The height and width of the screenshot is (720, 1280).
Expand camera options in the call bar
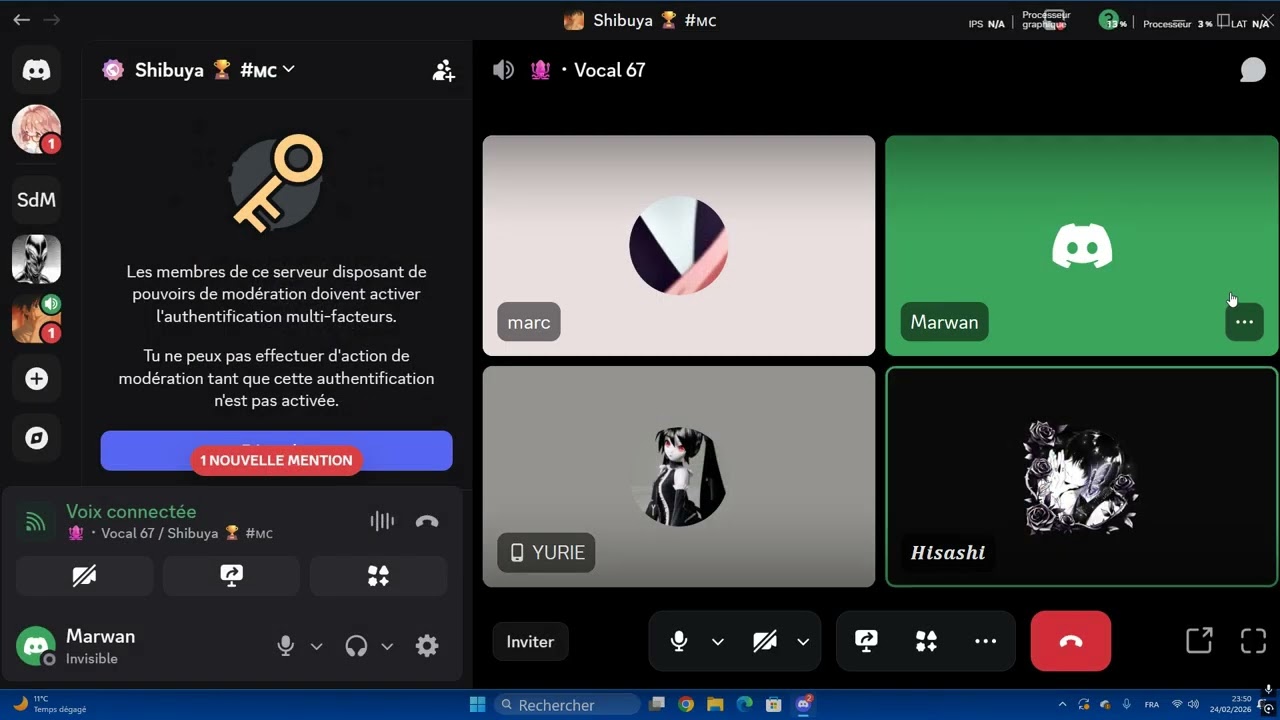tap(803, 642)
